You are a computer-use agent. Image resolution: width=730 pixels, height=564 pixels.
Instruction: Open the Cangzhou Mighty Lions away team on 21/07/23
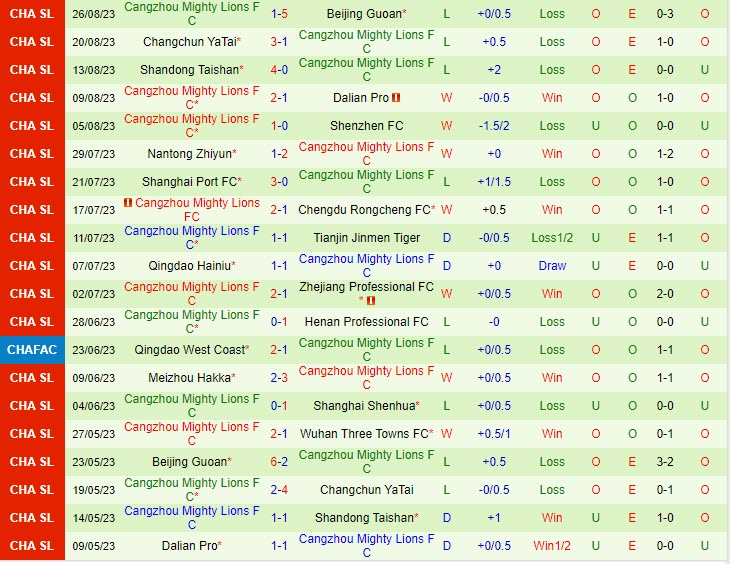[366, 182]
